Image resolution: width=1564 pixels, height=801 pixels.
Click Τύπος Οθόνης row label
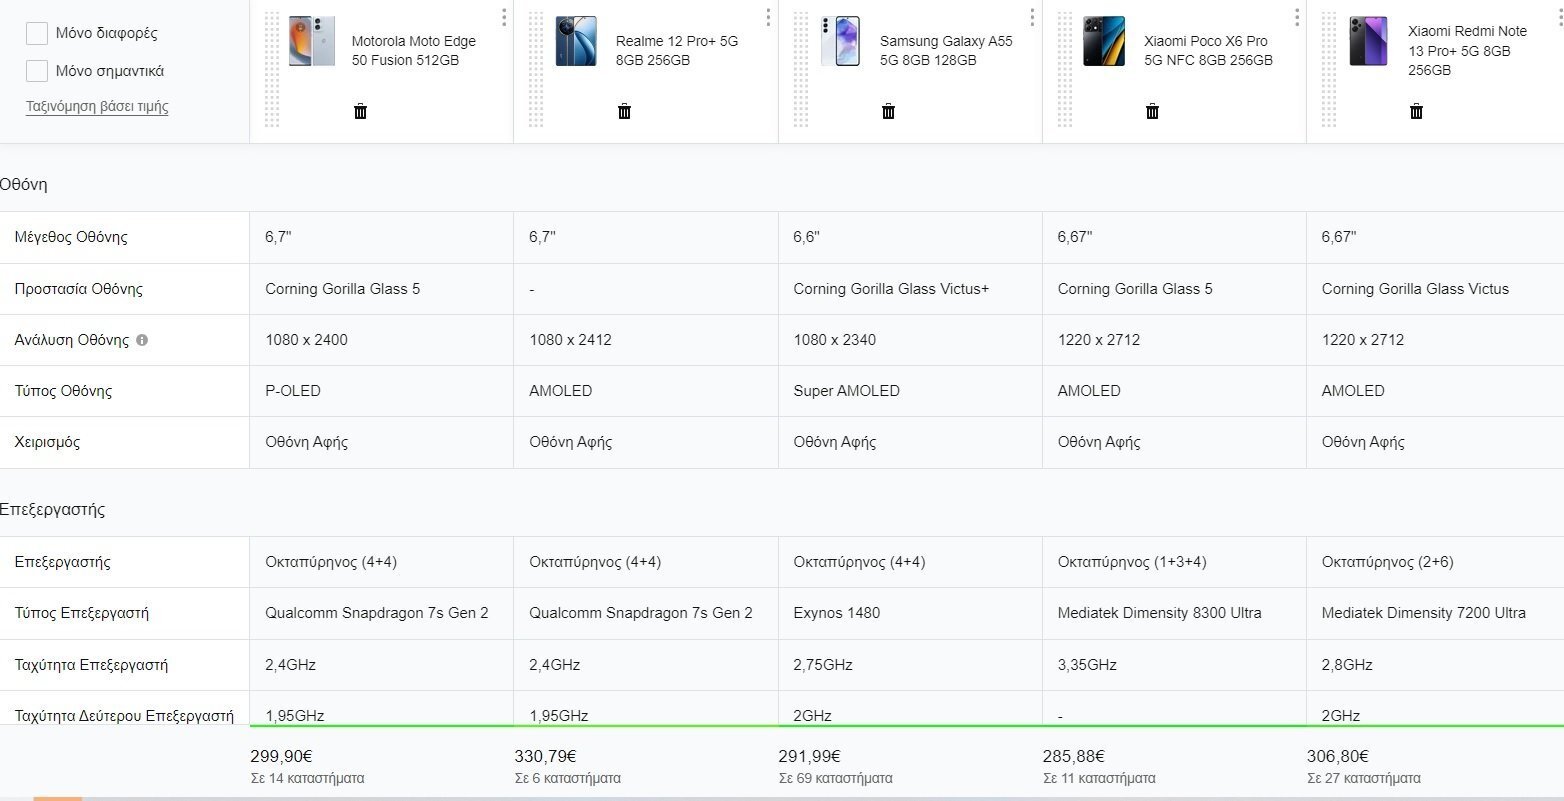63,391
